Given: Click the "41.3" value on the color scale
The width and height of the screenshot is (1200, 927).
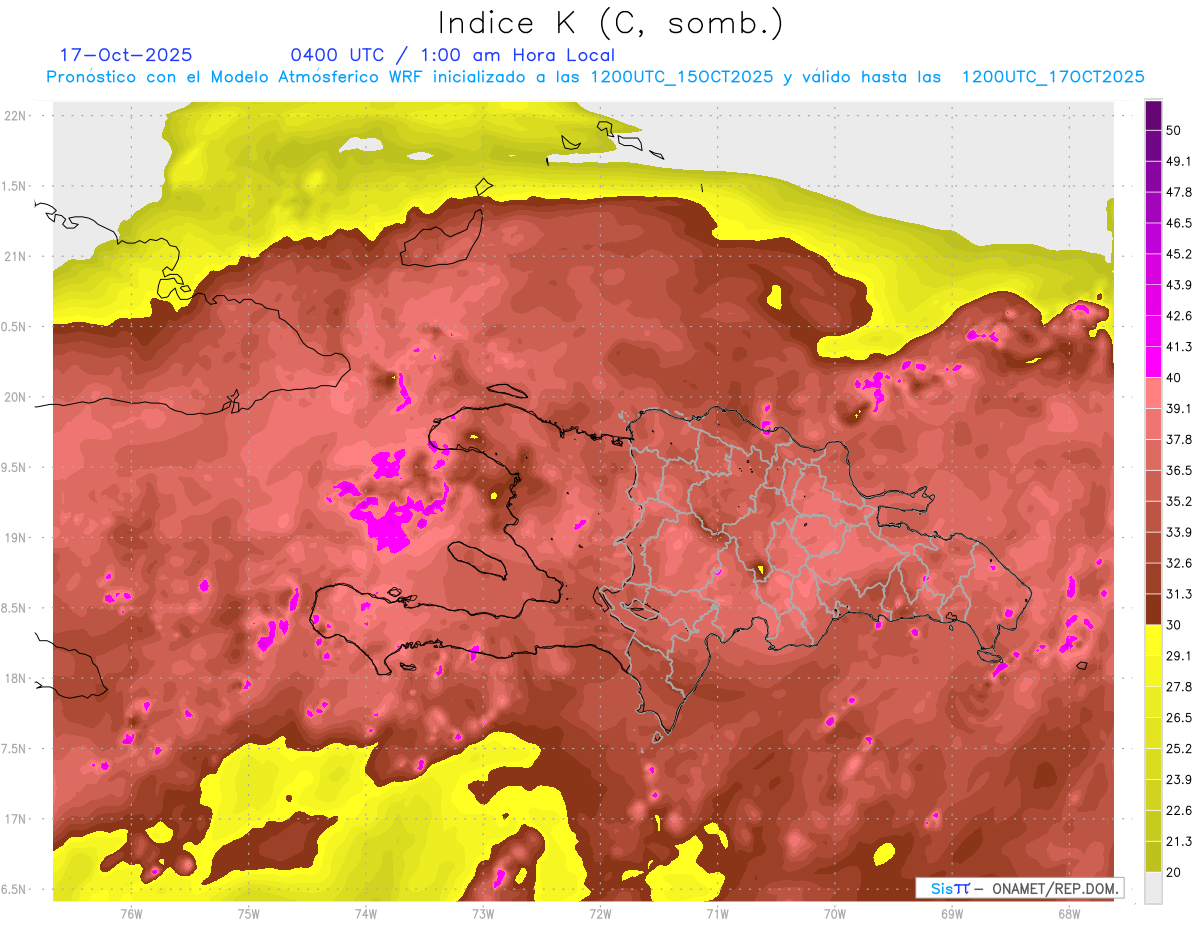Looking at the screenshot, I should coord(1179,348).
